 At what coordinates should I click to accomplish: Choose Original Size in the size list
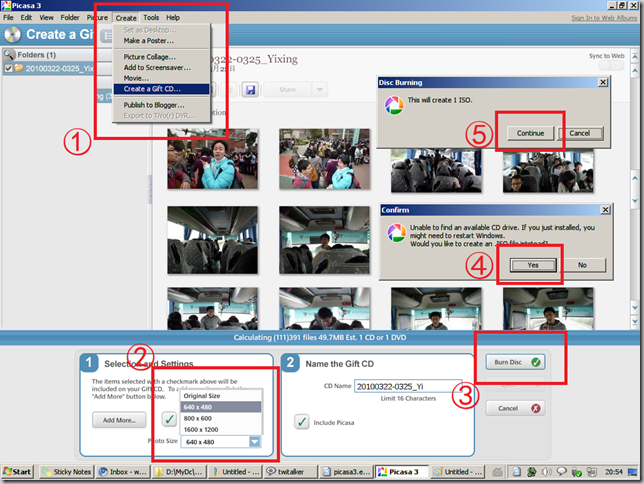click(x=221, y=396)
